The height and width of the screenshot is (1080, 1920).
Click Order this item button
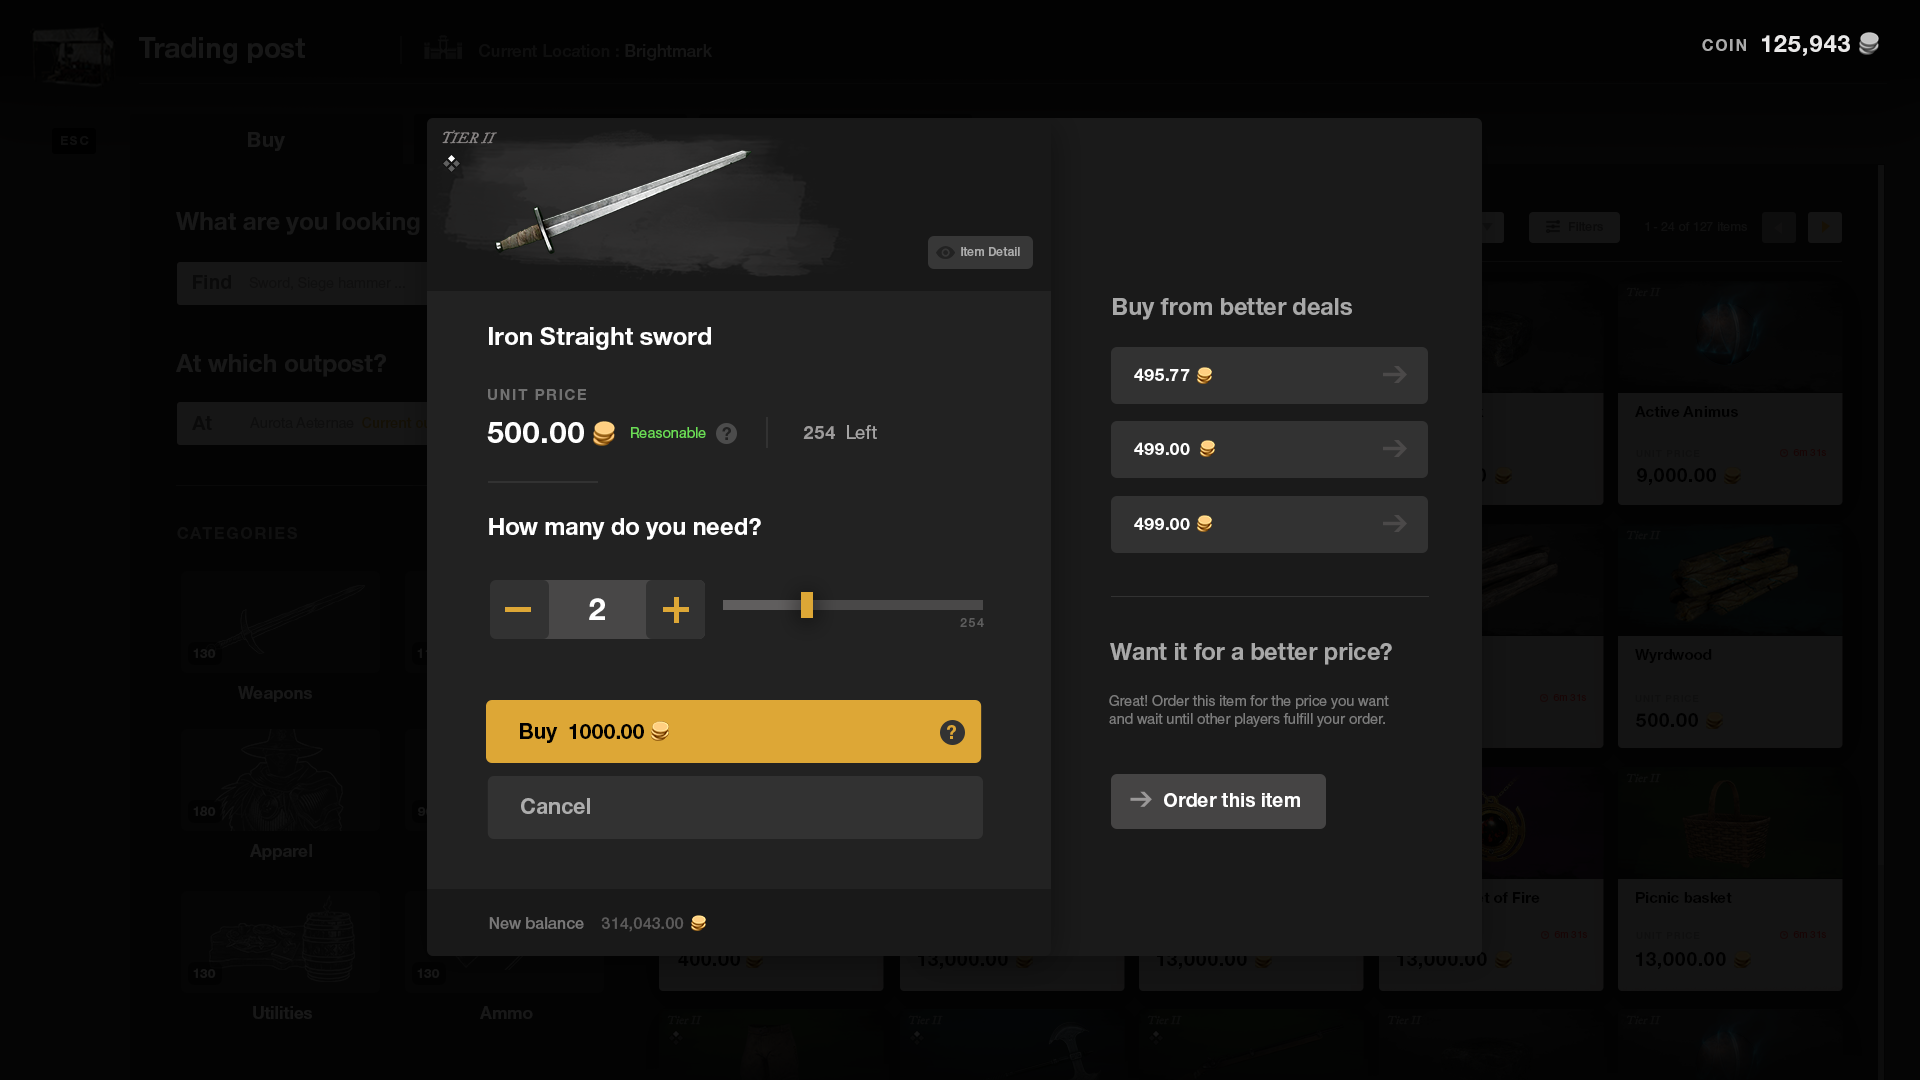tap(1218, 801)
